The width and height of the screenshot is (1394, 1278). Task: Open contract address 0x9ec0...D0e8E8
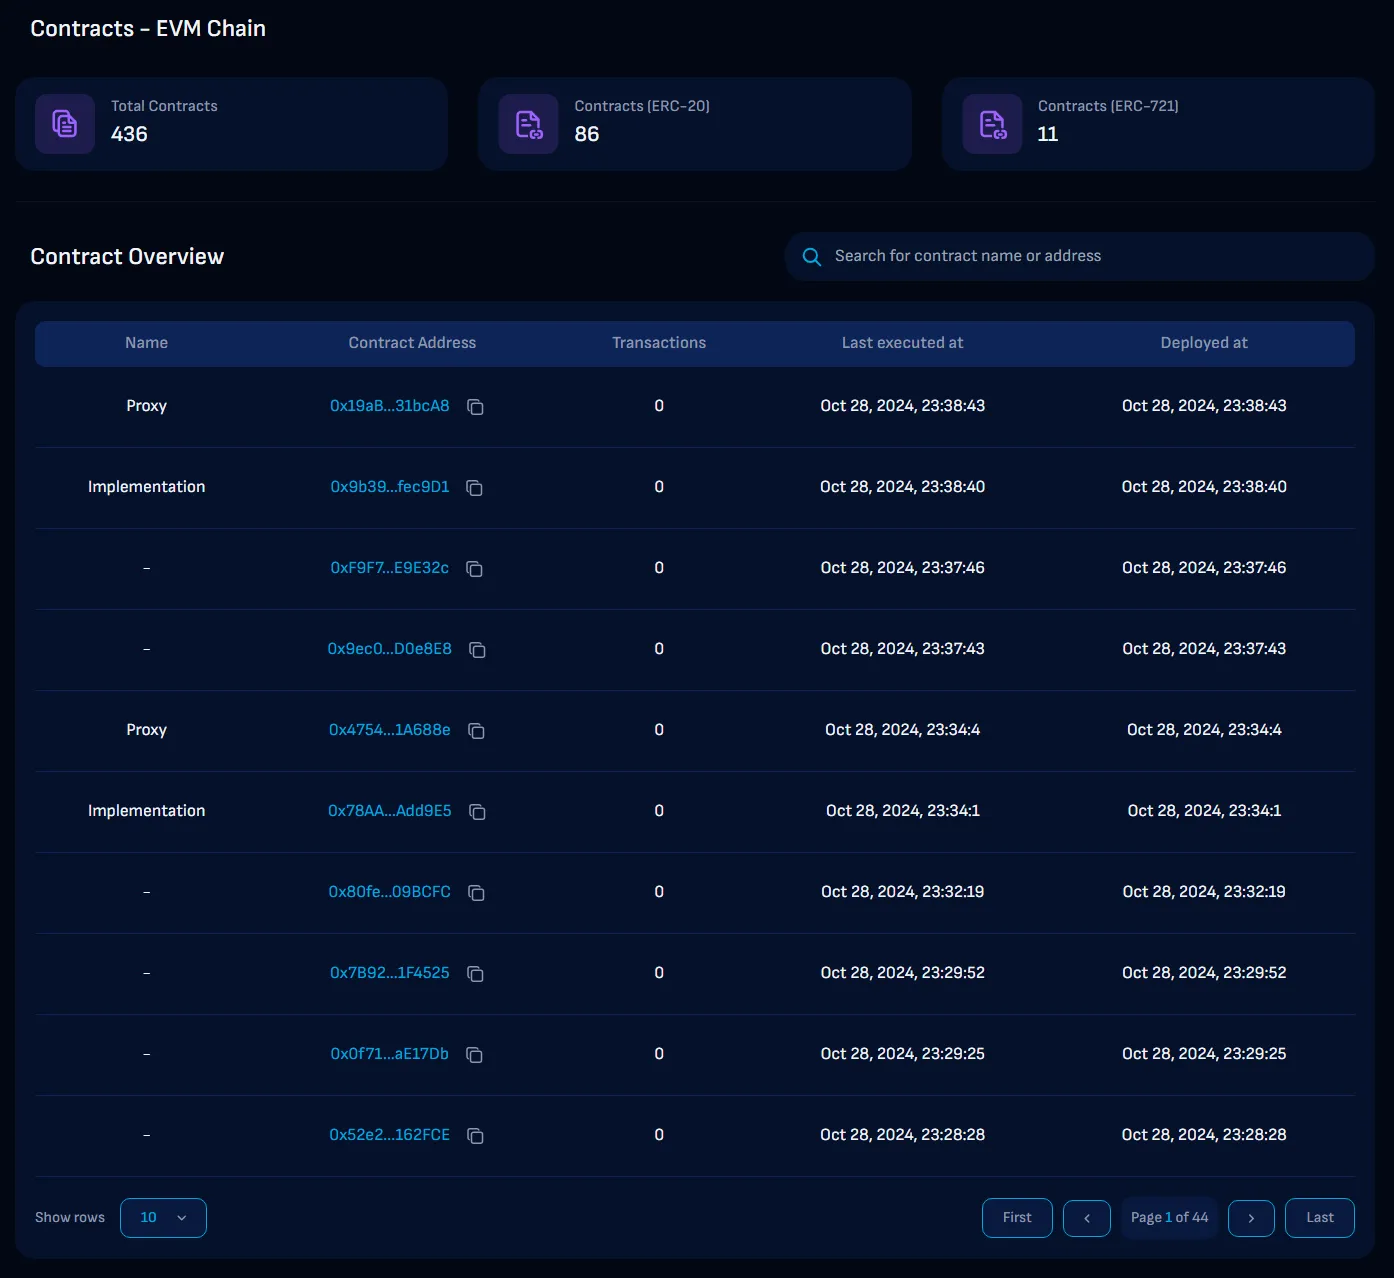390,649
